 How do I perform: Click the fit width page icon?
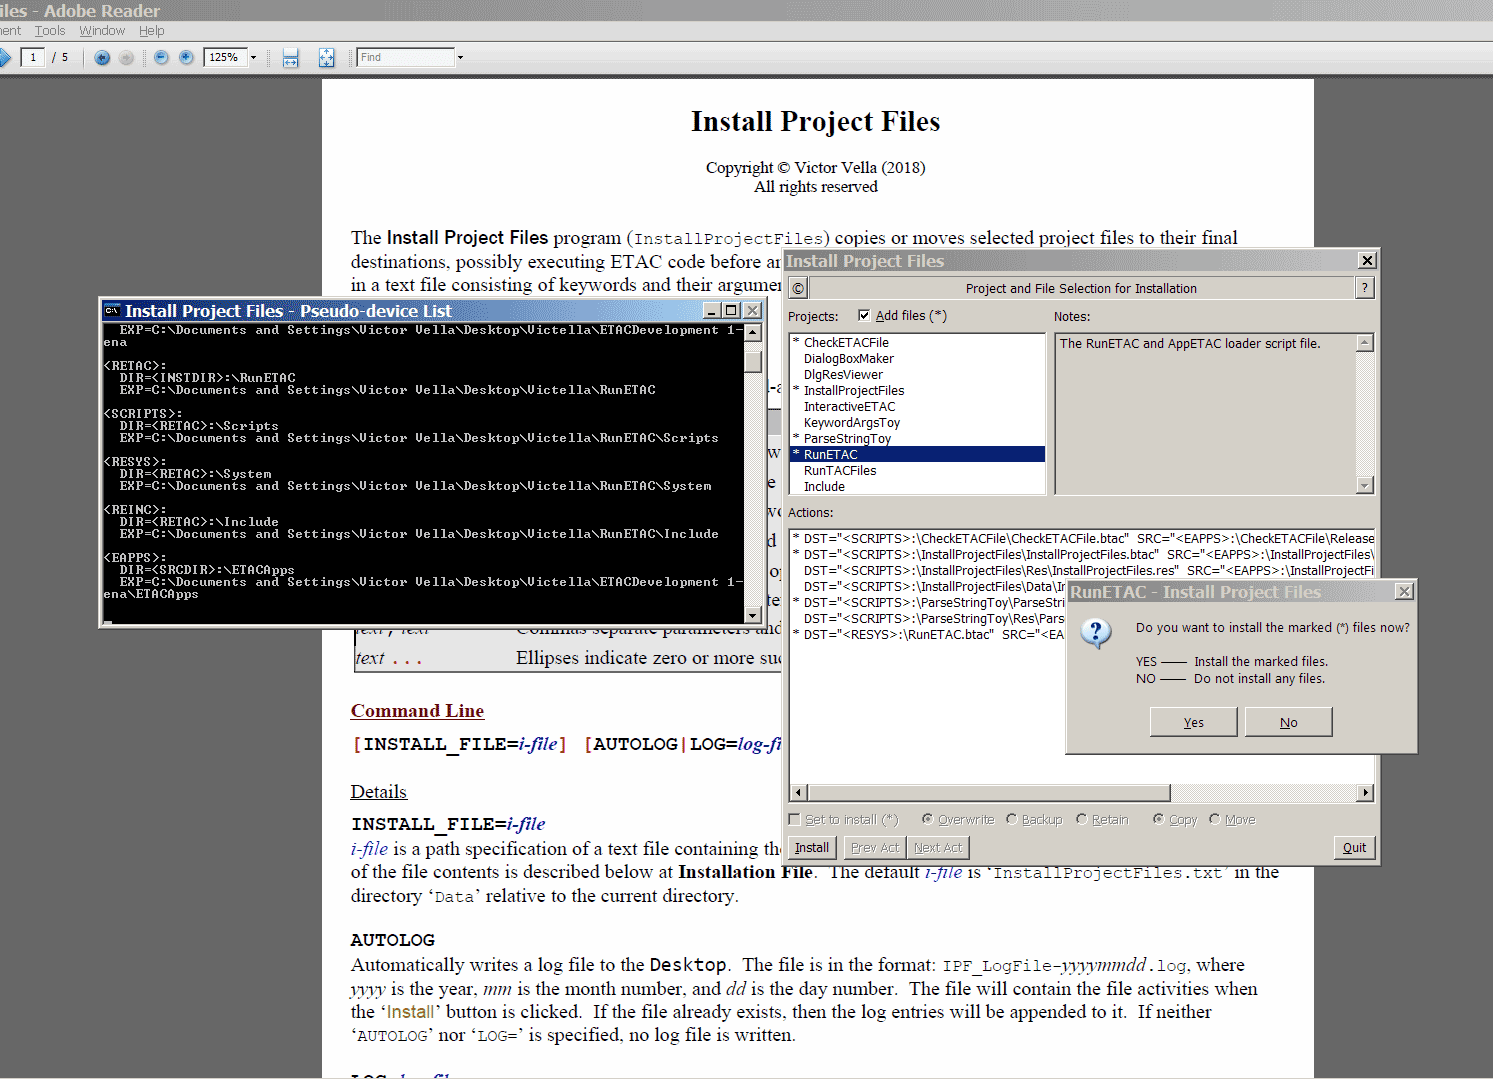[290, 58]
